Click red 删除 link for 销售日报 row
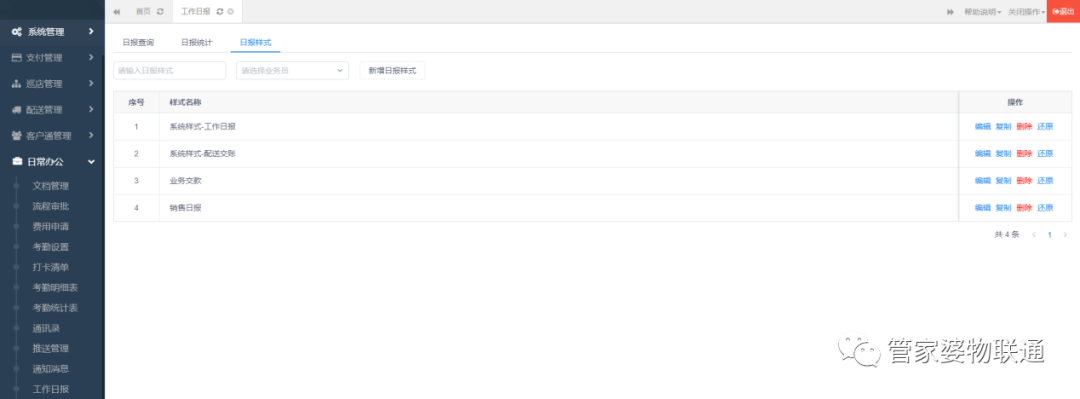The height and width of the screenshot is (399, 1080). 1024,207
